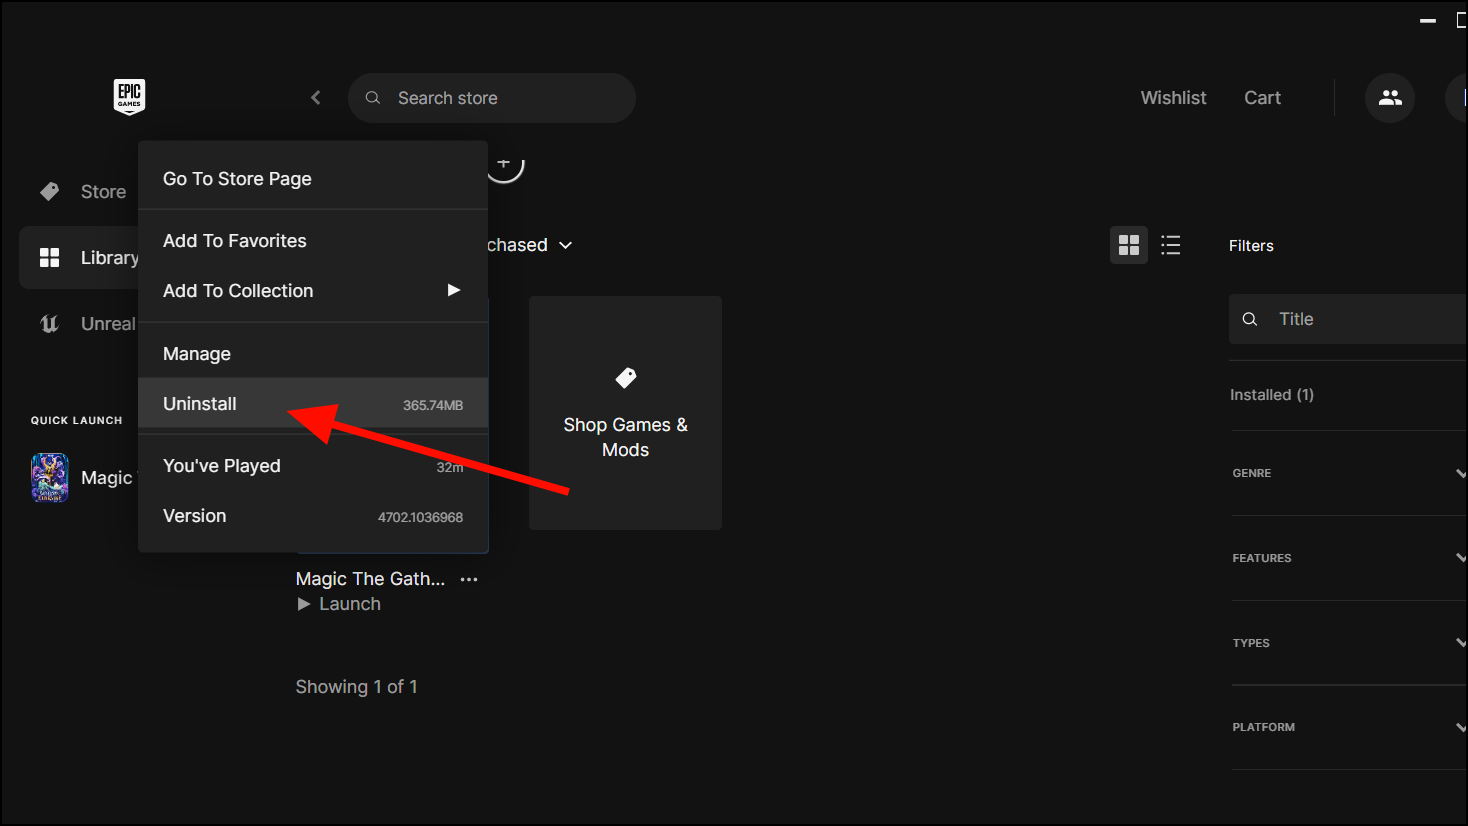Screen dimensions: 1468x826
Task: Click the tag icon on Shop Games card
Action: 626,378
